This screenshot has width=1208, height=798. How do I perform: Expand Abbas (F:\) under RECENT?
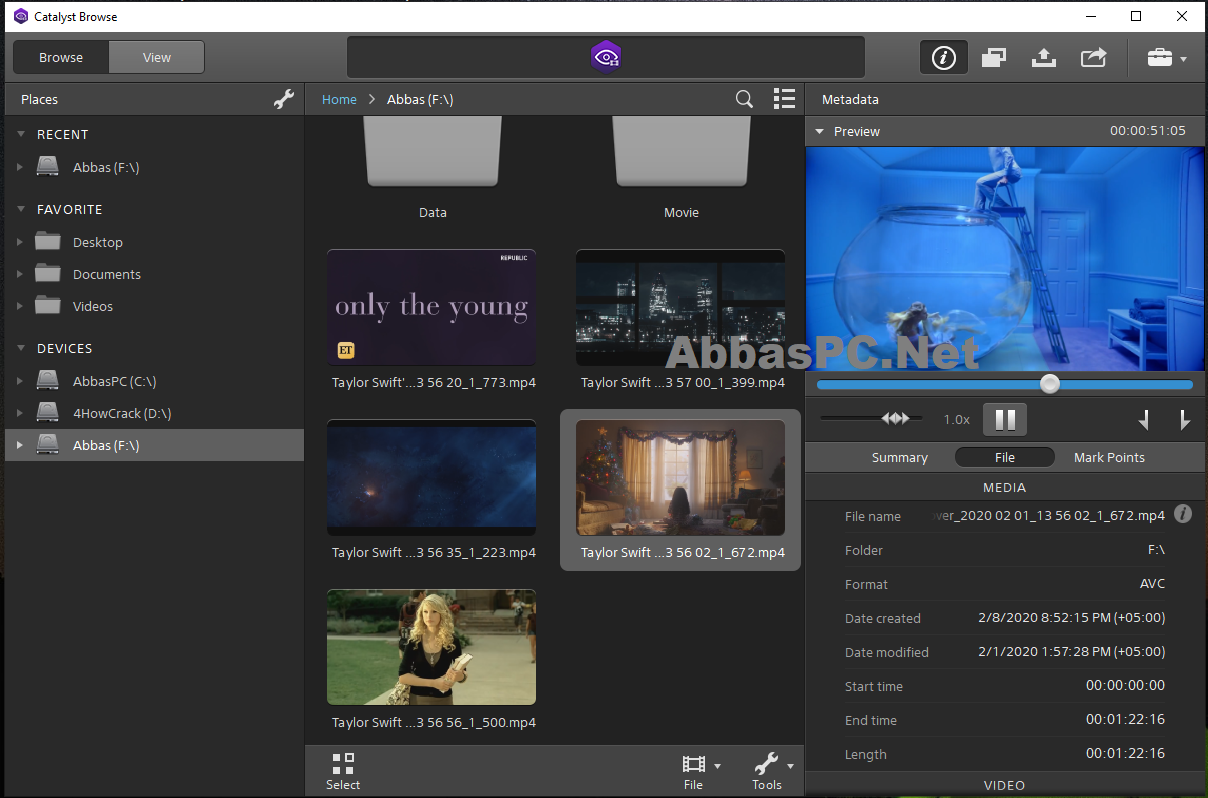pyautogui.click(x=20, y=168)
